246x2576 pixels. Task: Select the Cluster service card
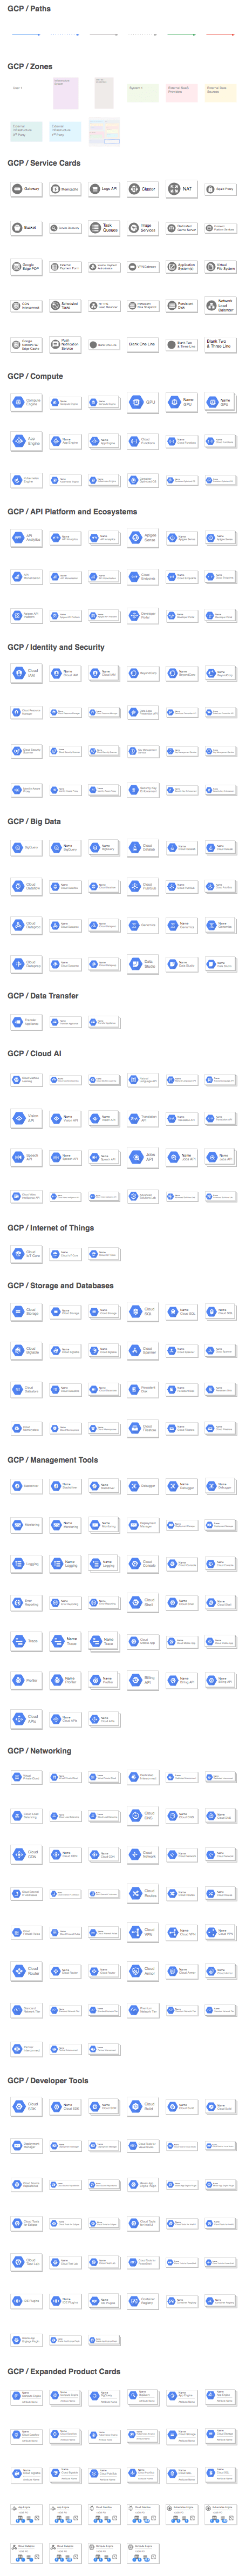coord(143,189)
